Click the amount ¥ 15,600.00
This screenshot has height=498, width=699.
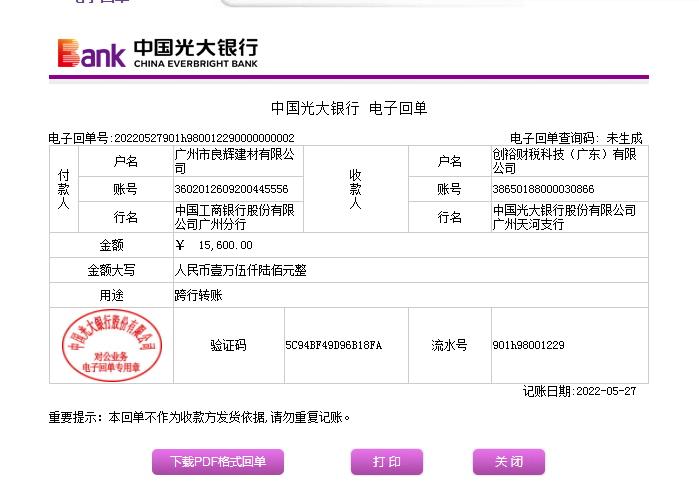pos(214,245)
